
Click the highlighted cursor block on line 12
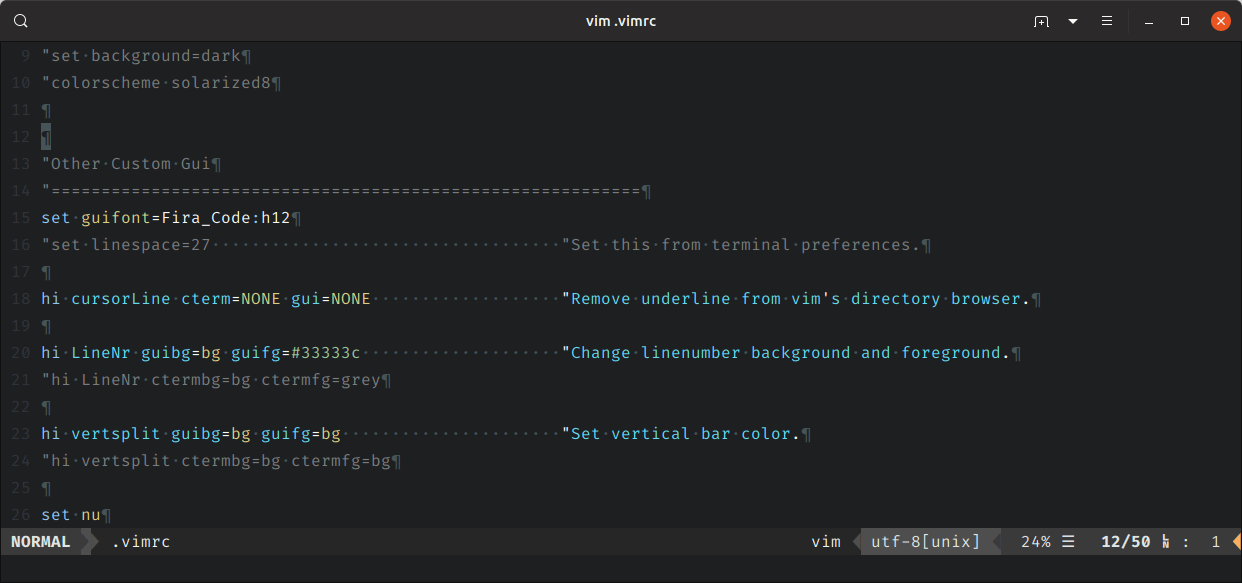pyautogui.click(x=46, y=137)
